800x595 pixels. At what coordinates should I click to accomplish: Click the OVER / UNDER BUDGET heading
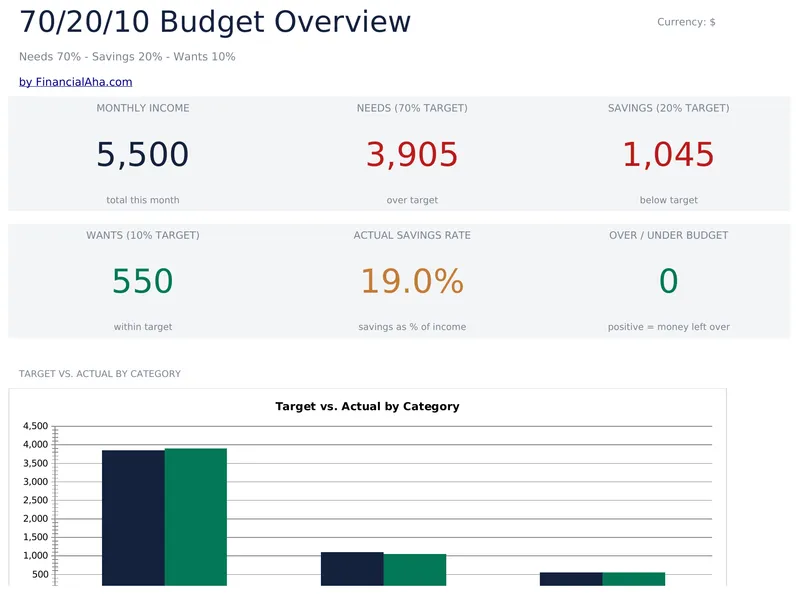668,235
